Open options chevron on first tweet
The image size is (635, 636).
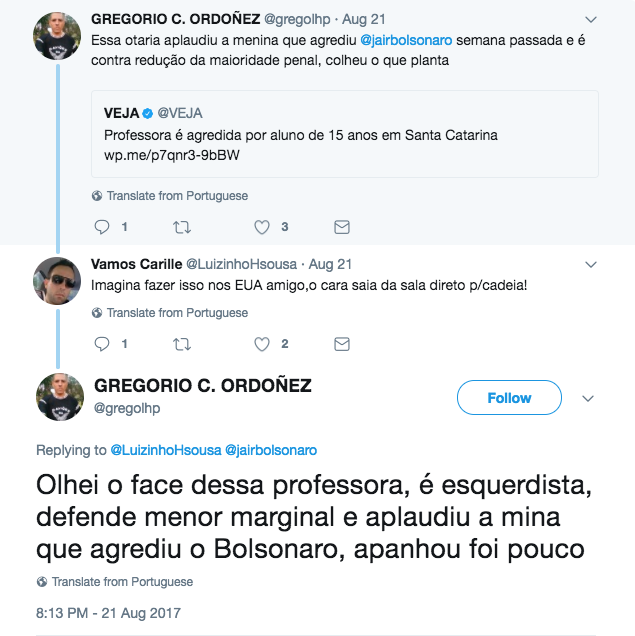click(590, 19)
